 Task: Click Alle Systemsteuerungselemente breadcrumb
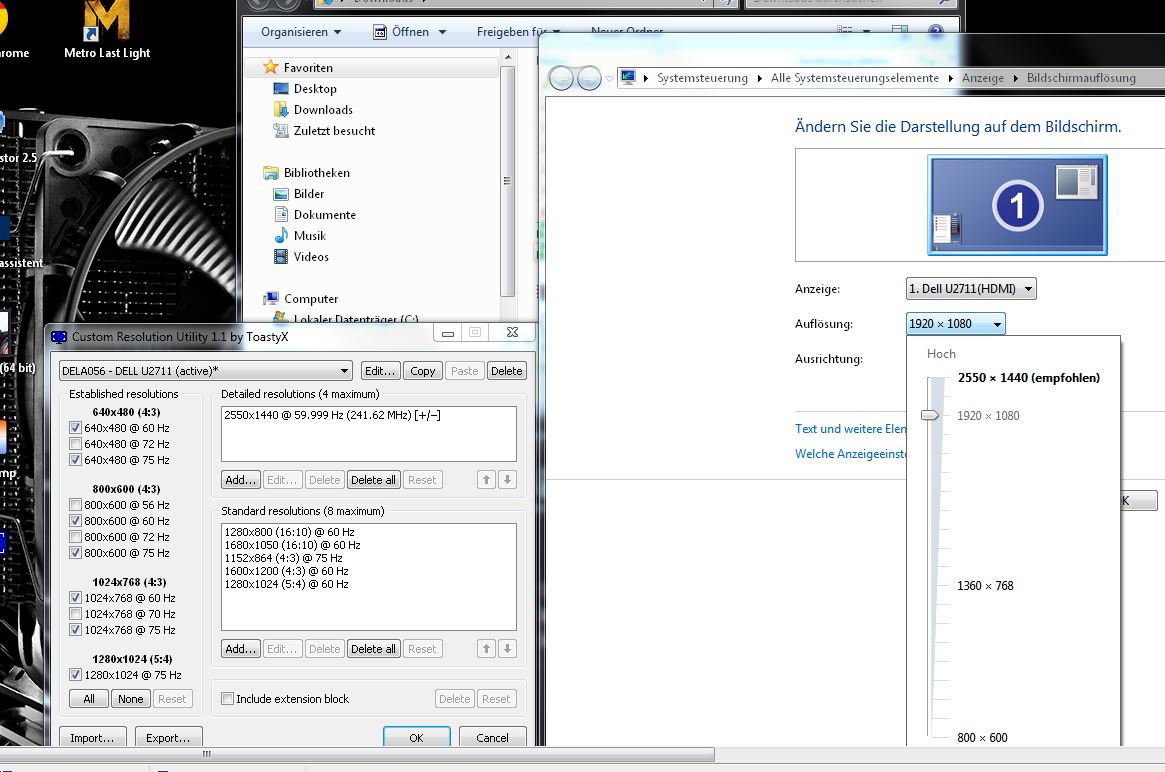click(x=854, y=78)
